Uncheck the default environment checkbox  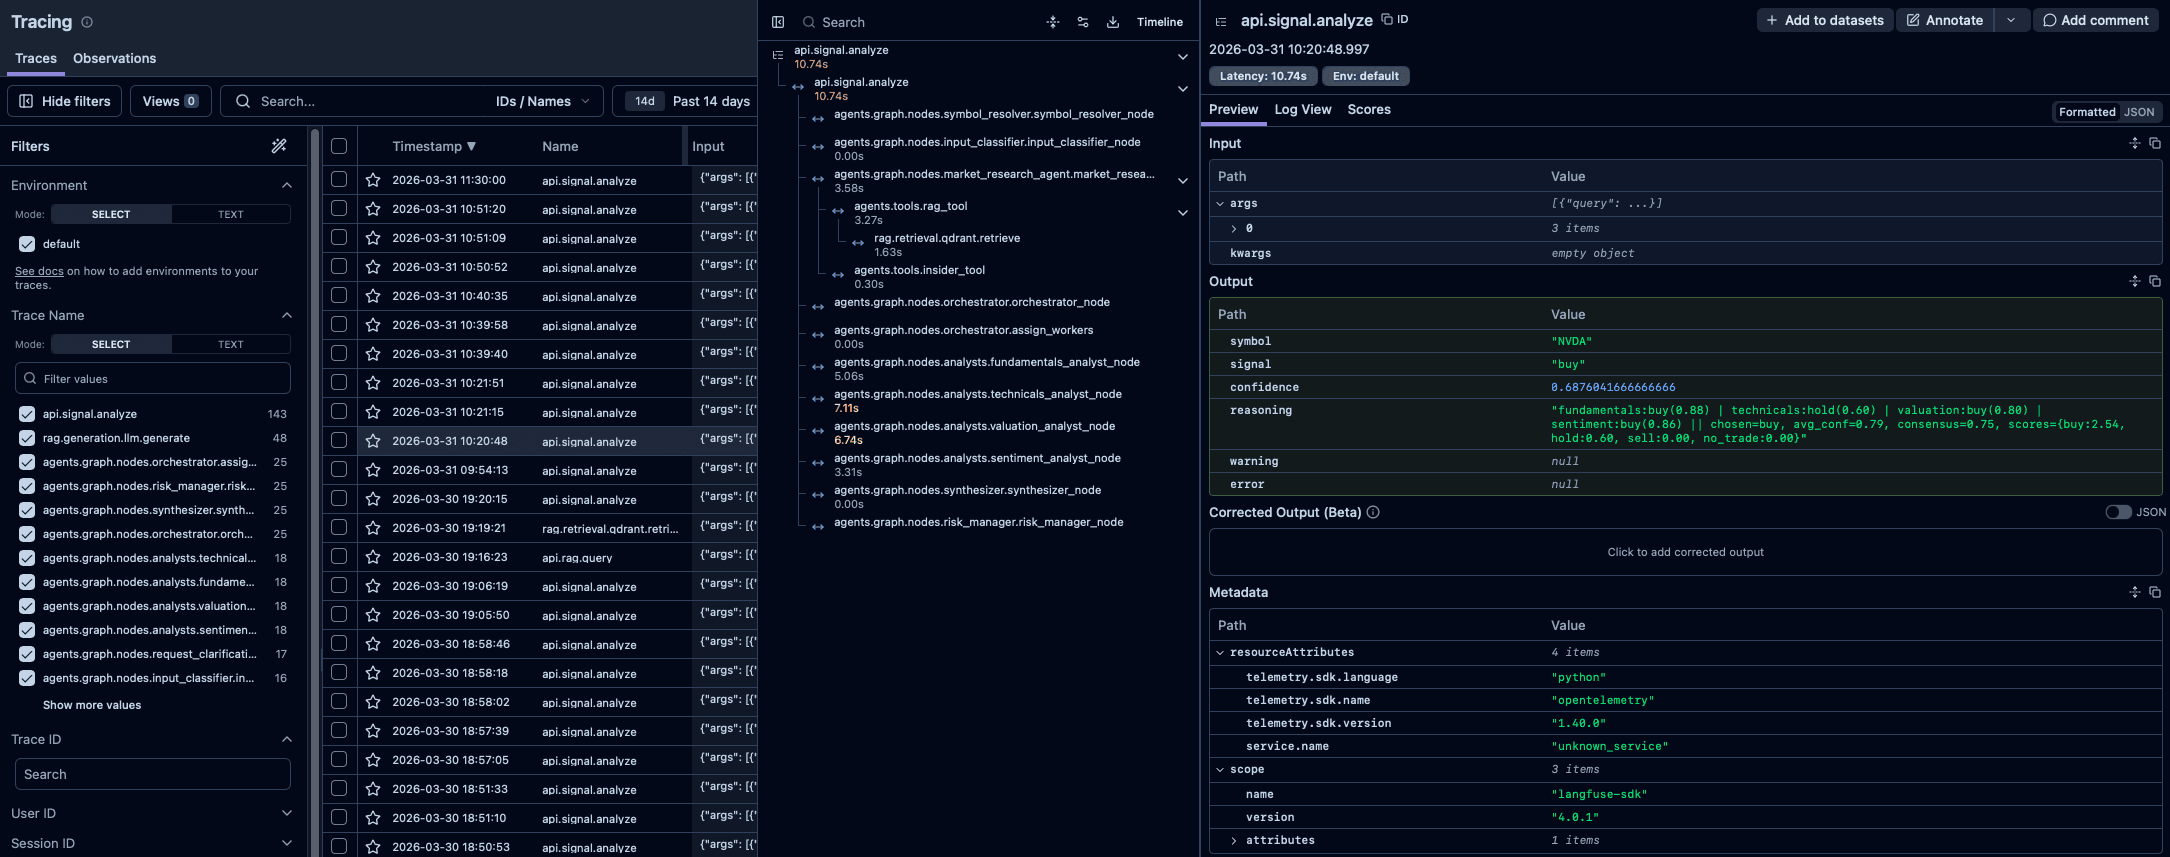pyautogui.click(x=27, y=244)
